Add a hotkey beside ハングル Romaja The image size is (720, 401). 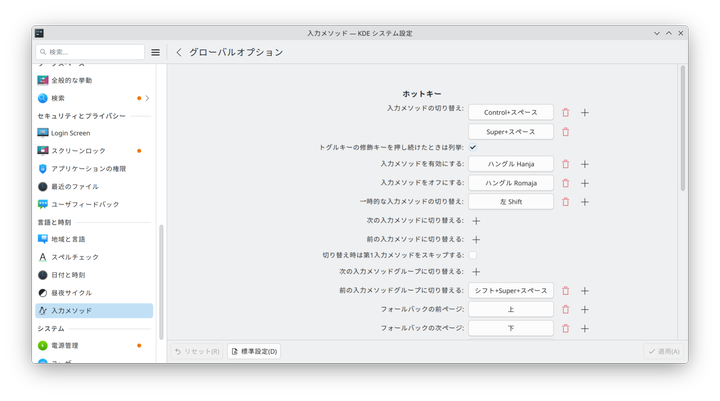coord(585,183)
